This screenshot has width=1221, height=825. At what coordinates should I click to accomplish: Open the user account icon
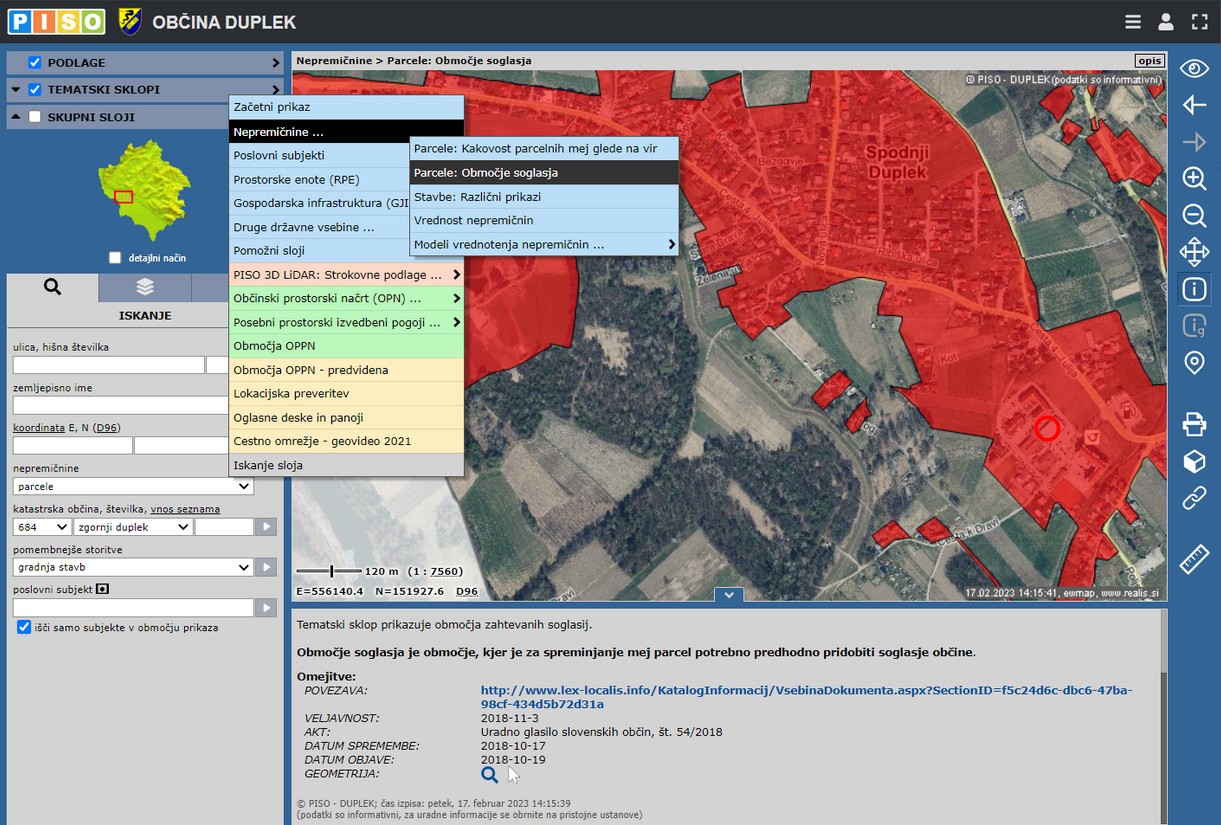(x=1166, y=22)
